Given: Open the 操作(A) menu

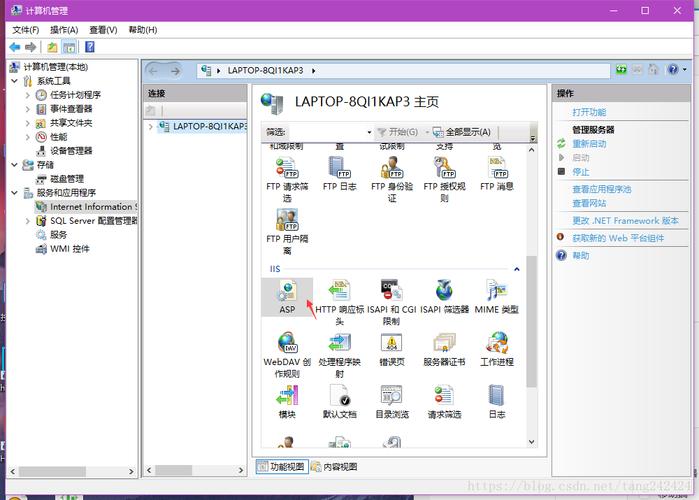Looking at the screenshot, I should tap(64, 30).
